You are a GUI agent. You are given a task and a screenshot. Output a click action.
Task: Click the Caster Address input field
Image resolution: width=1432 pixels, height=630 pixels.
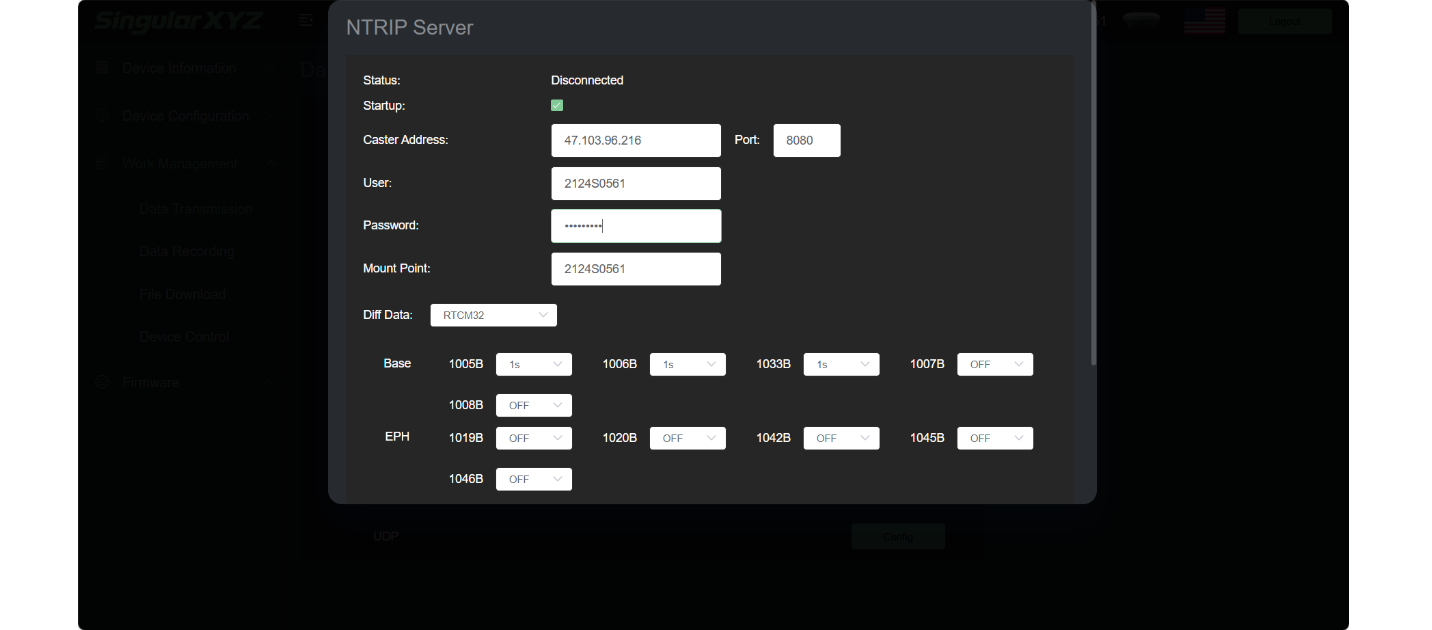point(635,141)
